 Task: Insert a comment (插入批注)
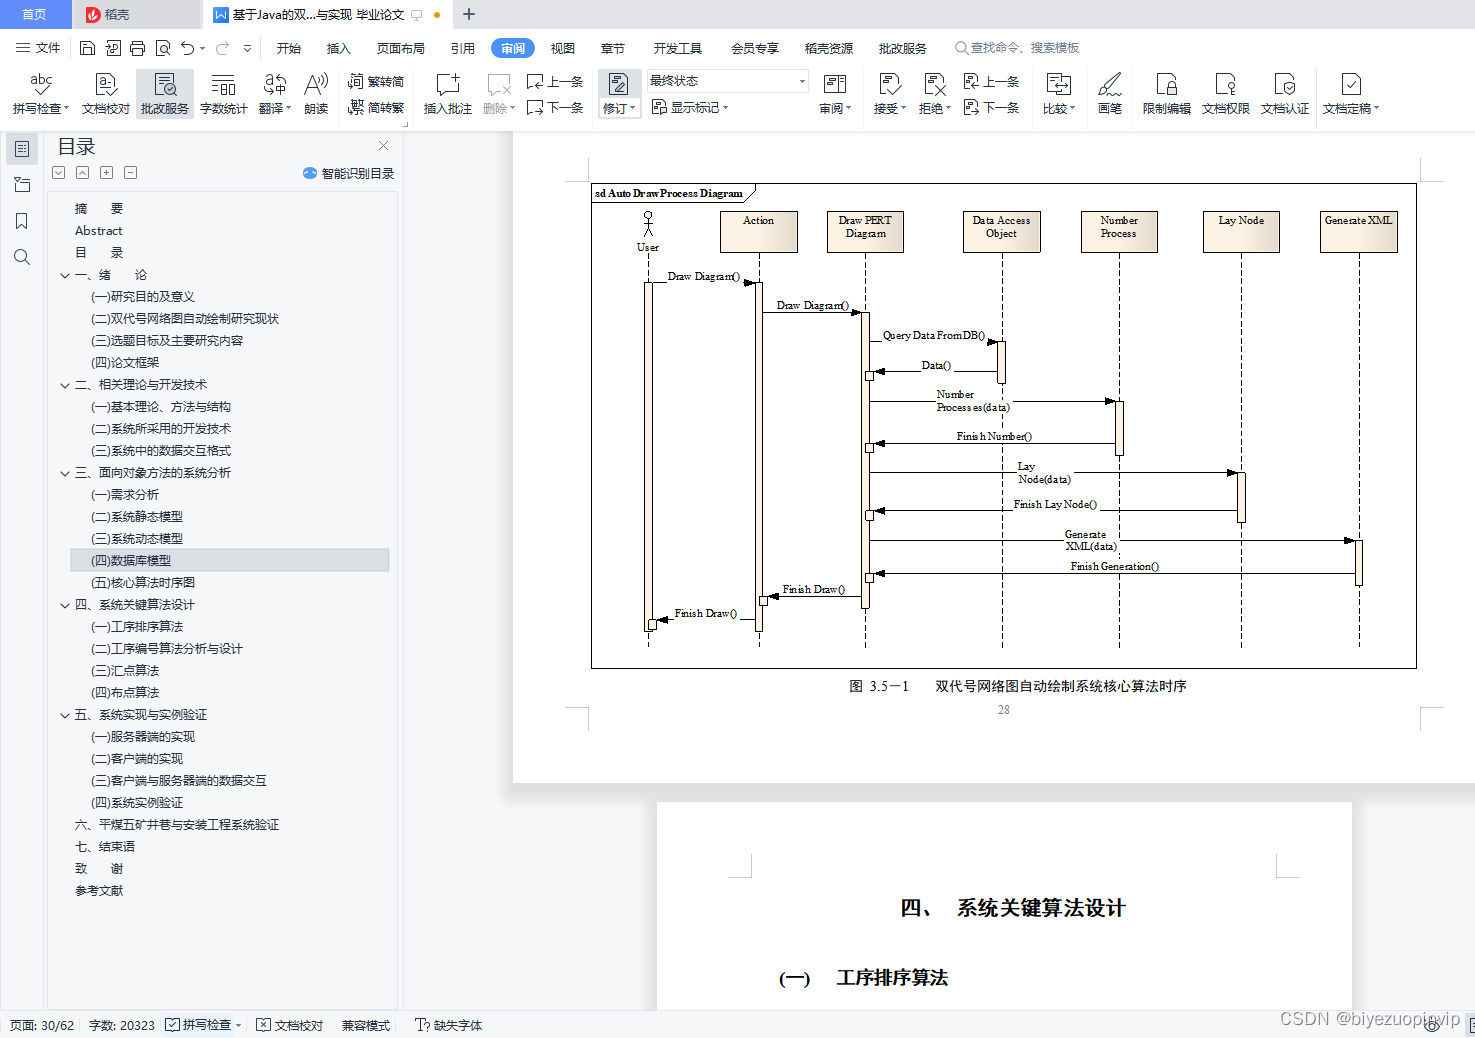tap(448, 93)
